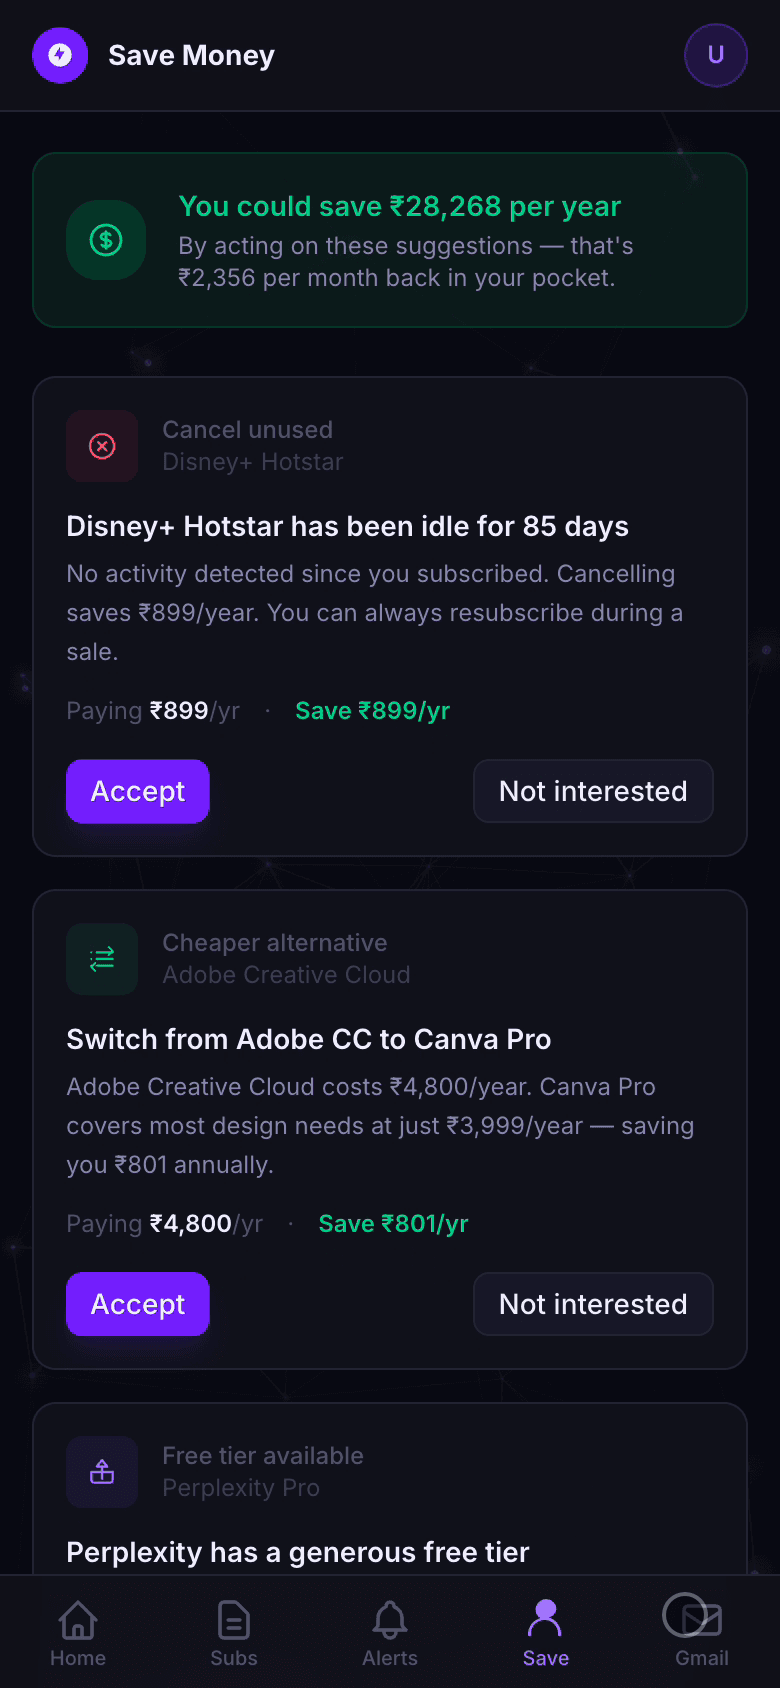The image size is (780, 1688).
Task: Click the lightning bolt Save Money app logo
Action: pos(60,55)
